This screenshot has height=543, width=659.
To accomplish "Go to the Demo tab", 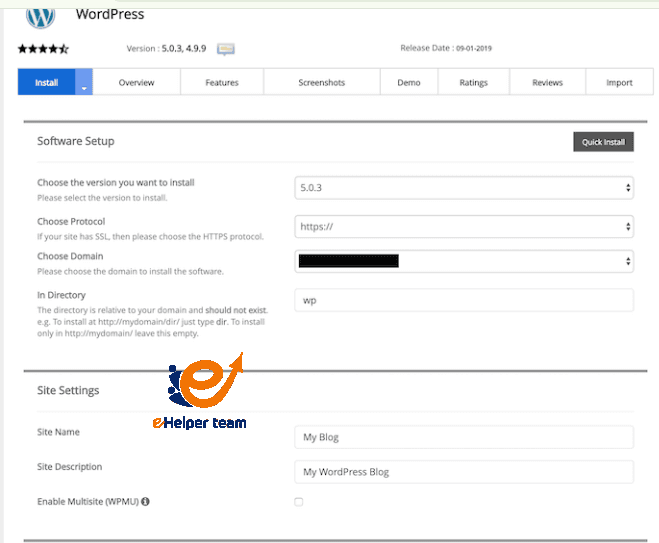I will [409, 82].
